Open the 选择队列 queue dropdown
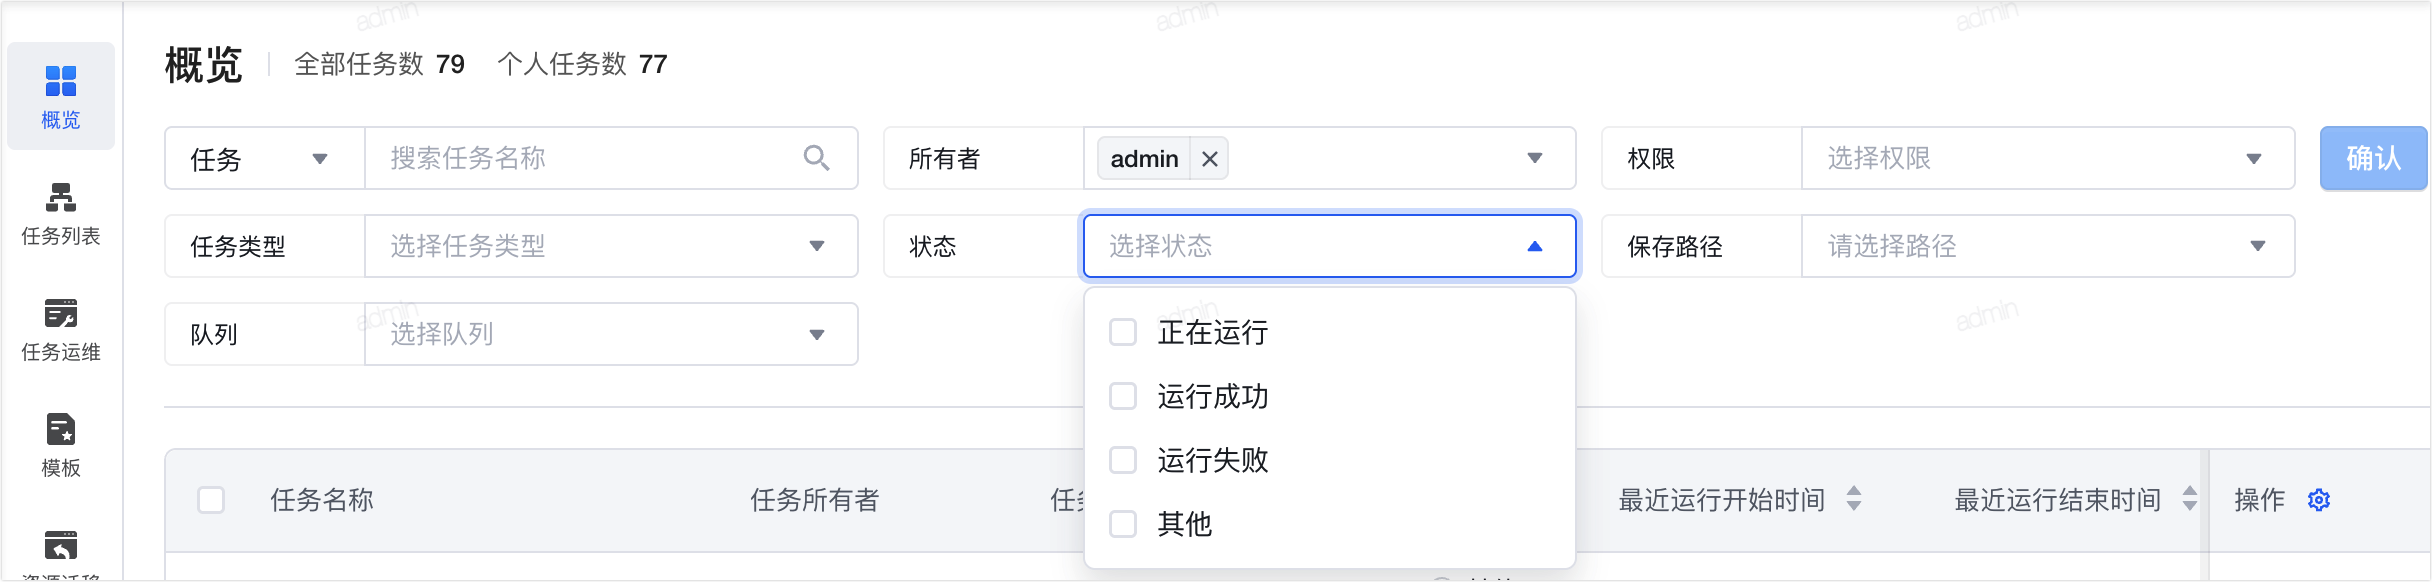The image size is (2432, 582). [611, 334]
